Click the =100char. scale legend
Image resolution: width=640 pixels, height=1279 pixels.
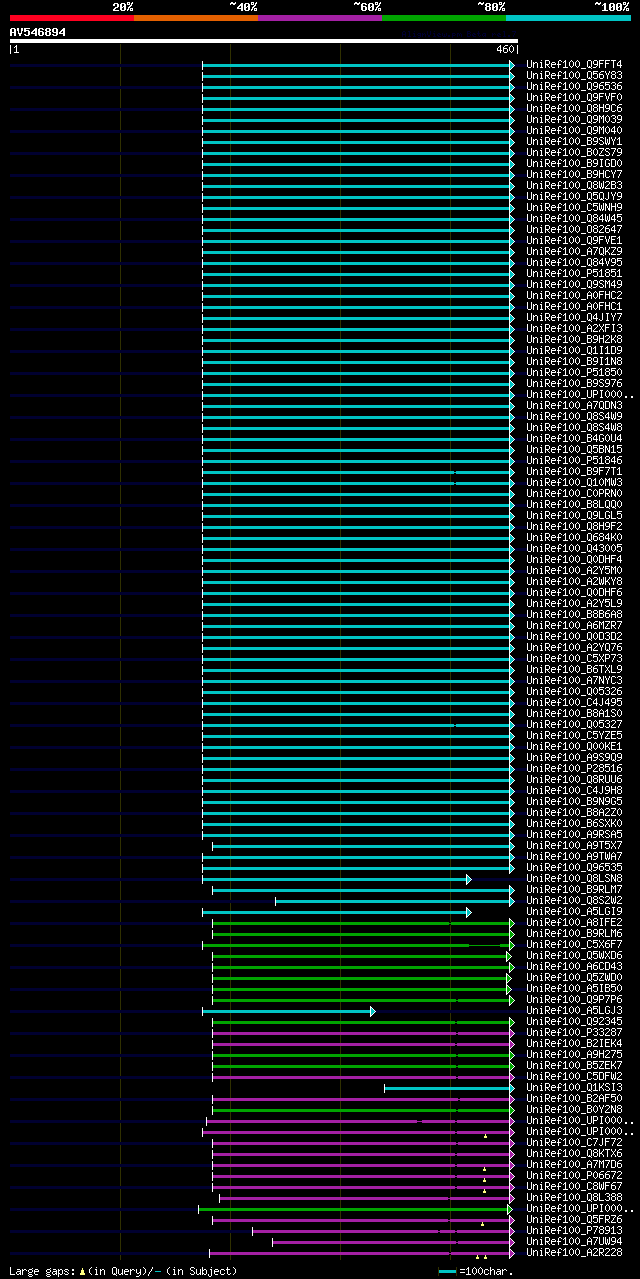click(475, 1271)
